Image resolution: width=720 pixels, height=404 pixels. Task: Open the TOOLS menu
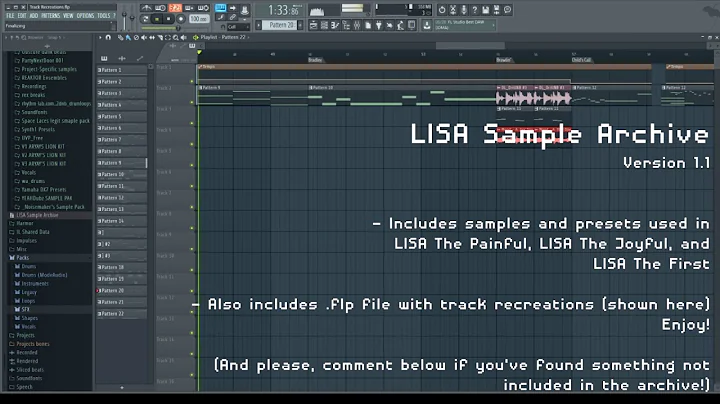(x=104, y=16)
